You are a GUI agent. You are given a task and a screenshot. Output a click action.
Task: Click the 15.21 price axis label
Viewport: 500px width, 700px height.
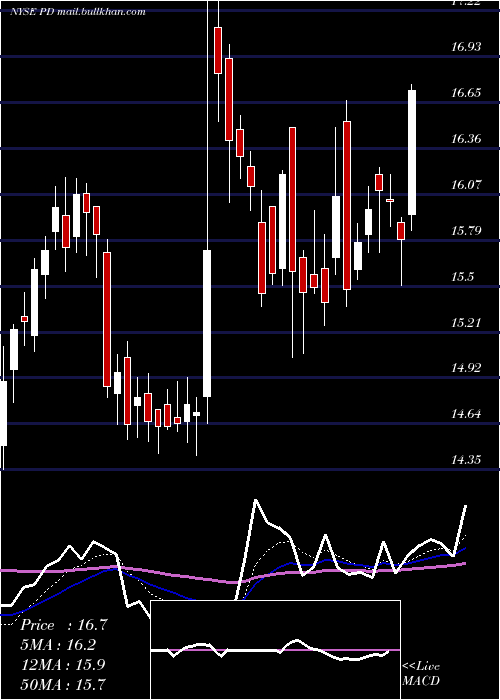pos(466,322)
